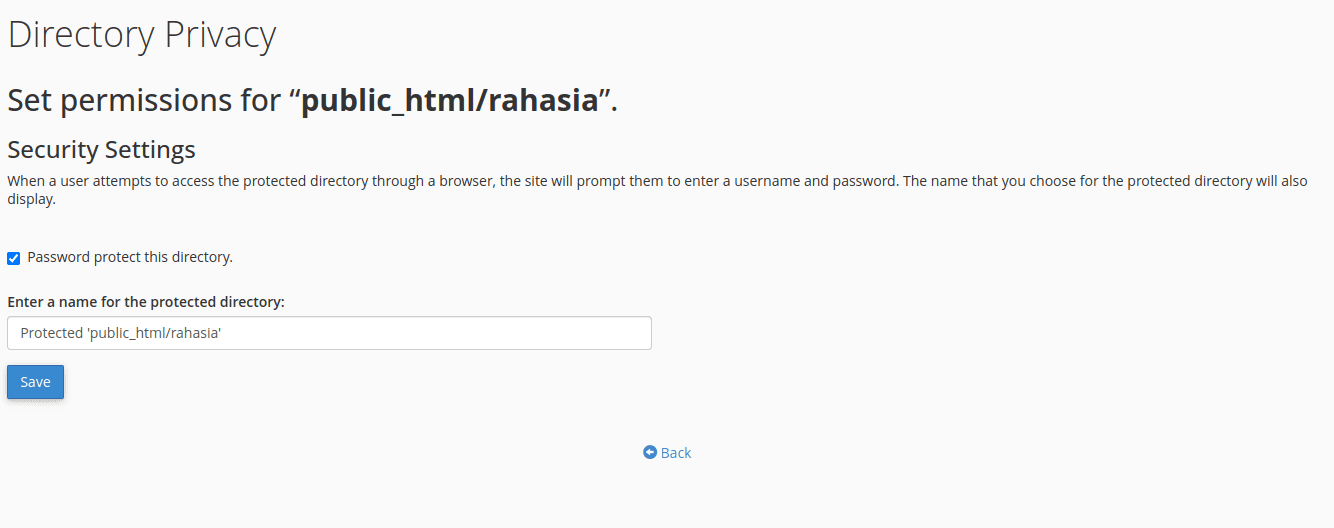Click the 'Enter a name for the protected directory:' label

point(146,301)
